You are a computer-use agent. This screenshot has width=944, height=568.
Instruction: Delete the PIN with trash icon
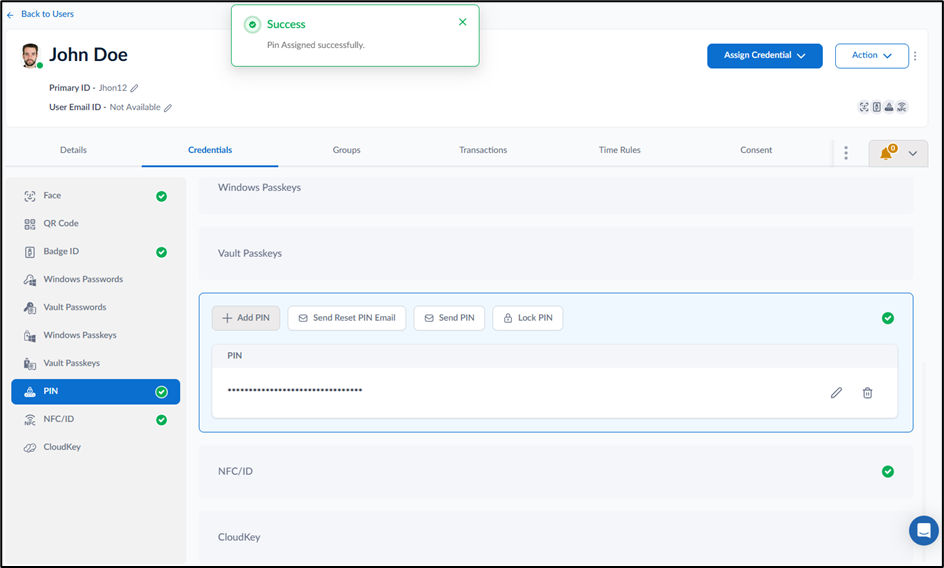tap(868, 393)
